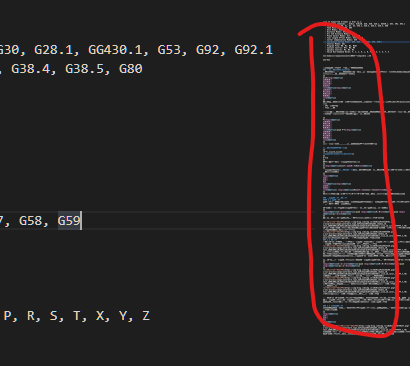Click G38.4 in the second line

(x=30, y=69)
